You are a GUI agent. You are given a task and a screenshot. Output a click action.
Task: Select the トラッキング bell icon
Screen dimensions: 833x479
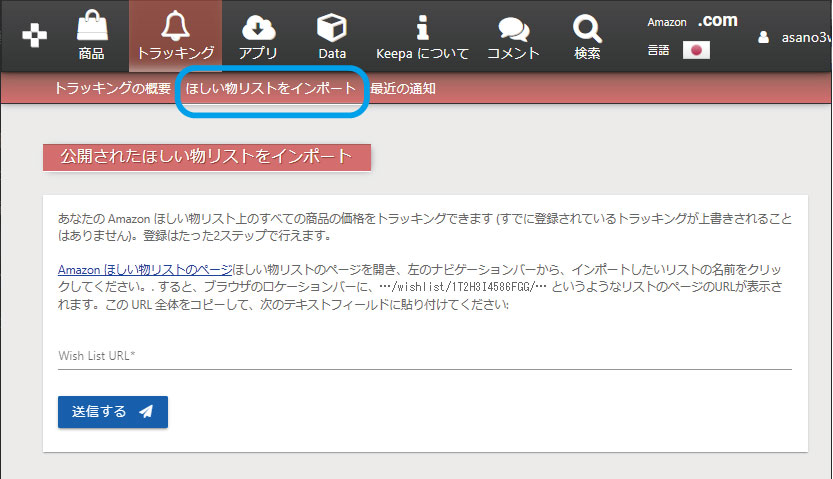click(175, 26)
